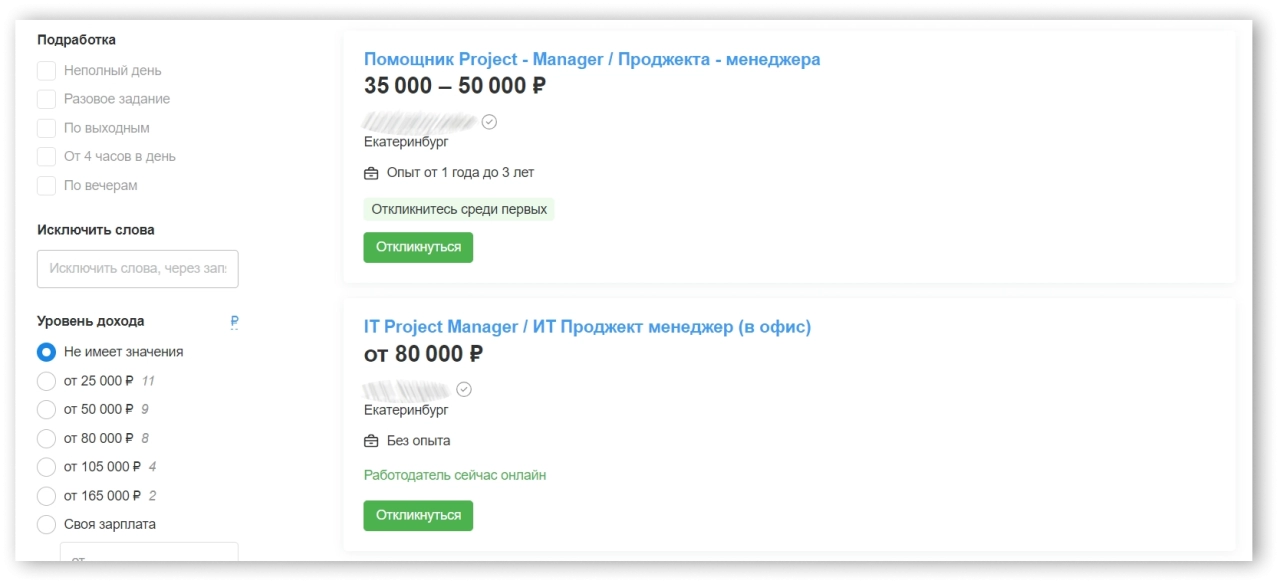Screen dimensions: 1280x584
Task: Open the IT Project Manager vacancy
Action: 587,326
